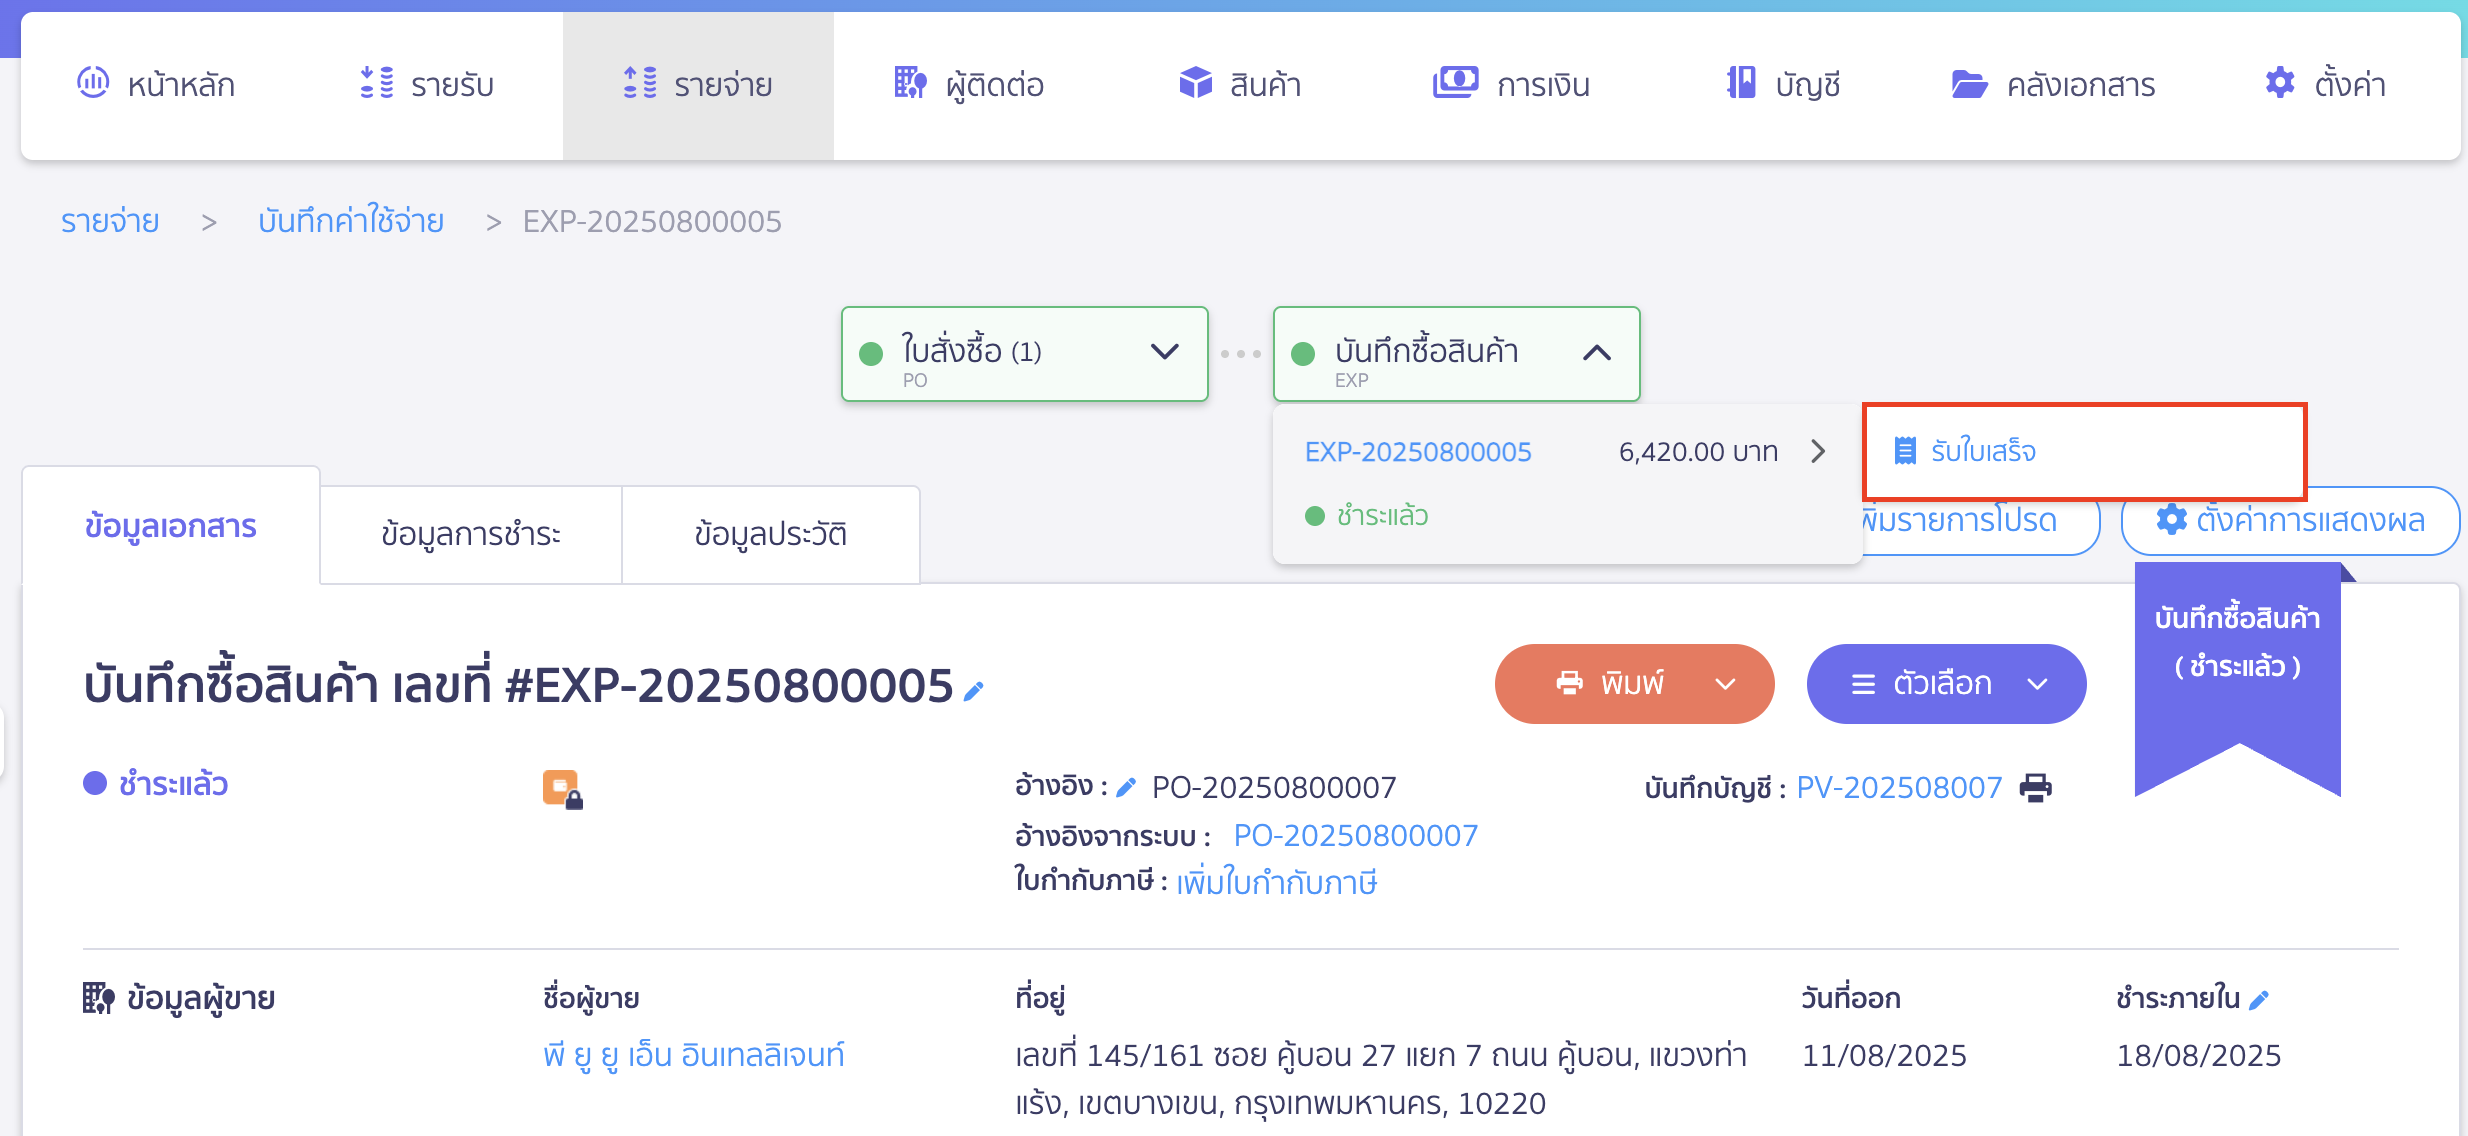Click the คลังเอกสาร folder icon
Screen dimensions: 2468x1136
coord(1969,84)
